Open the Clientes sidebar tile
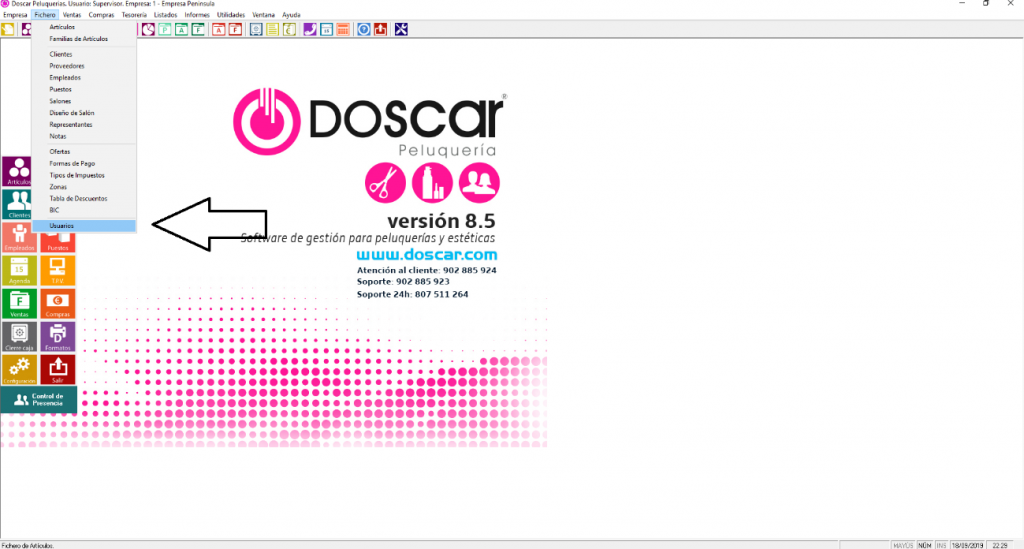 click(x=17, y=204)
